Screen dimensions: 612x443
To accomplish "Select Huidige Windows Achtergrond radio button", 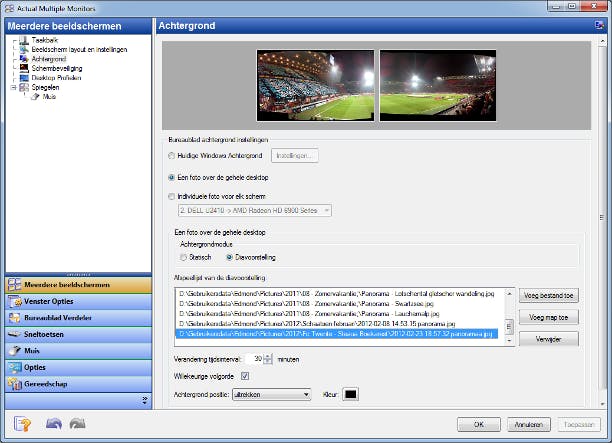I will tap(171, 156).
